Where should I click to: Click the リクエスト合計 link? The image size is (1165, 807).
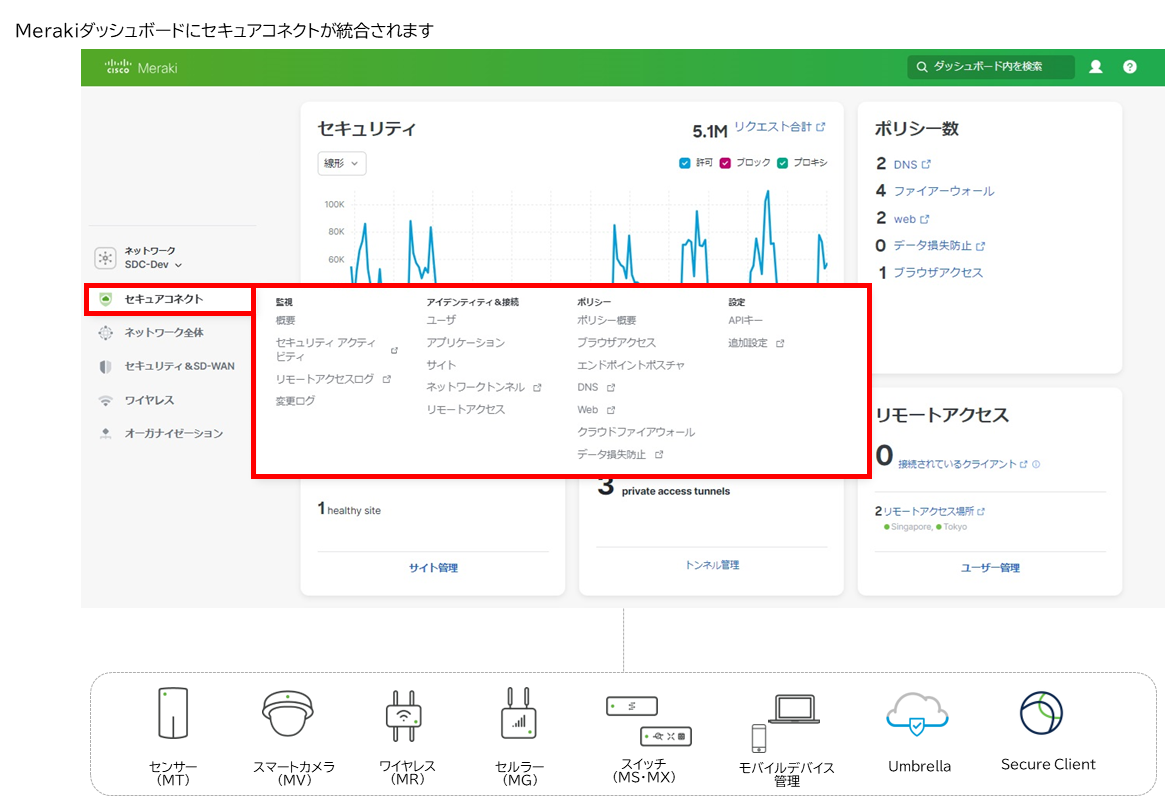773,127
